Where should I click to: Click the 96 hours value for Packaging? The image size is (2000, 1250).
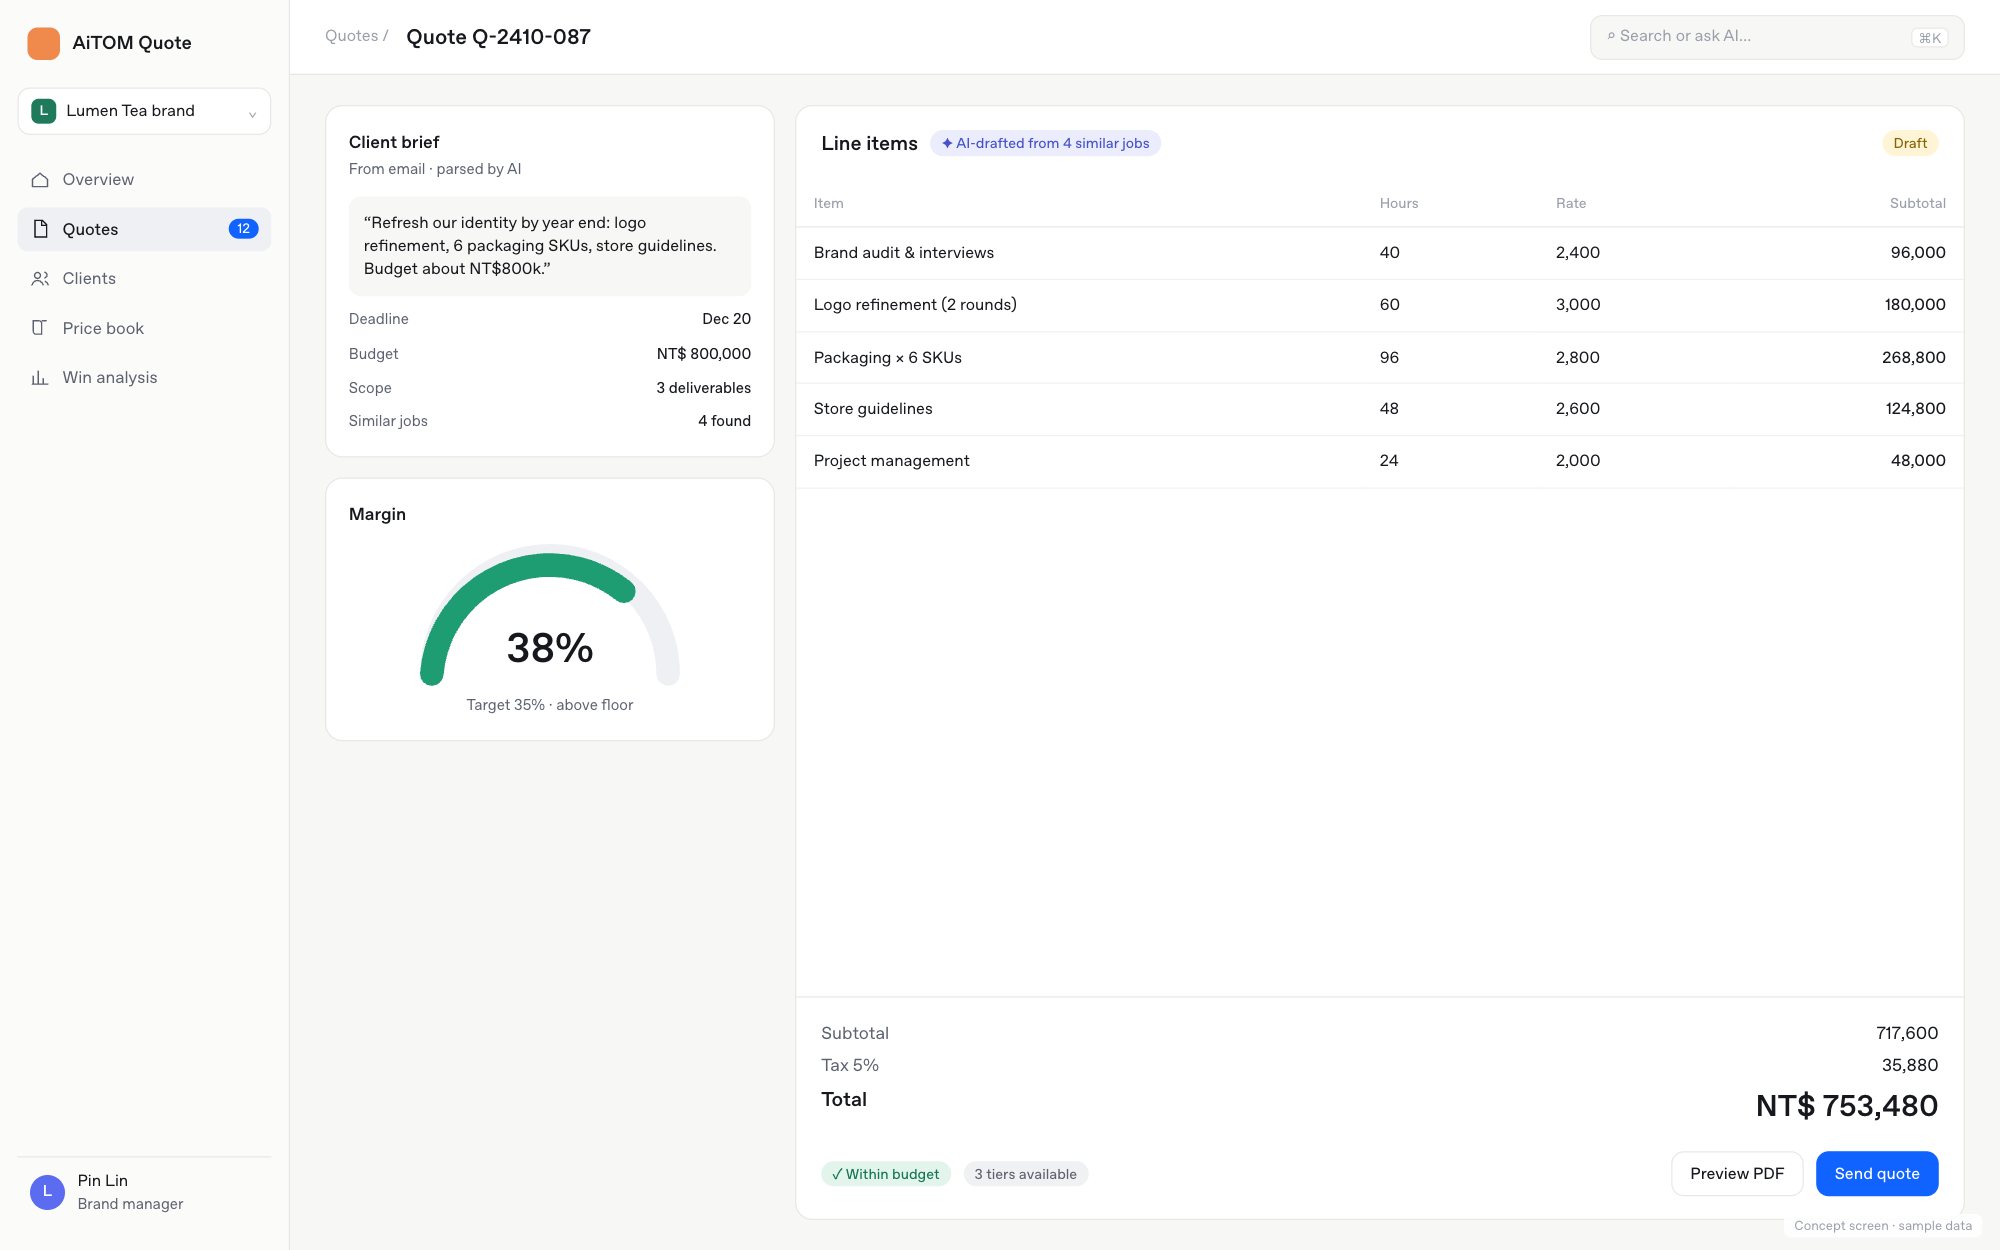point(1389,358)
